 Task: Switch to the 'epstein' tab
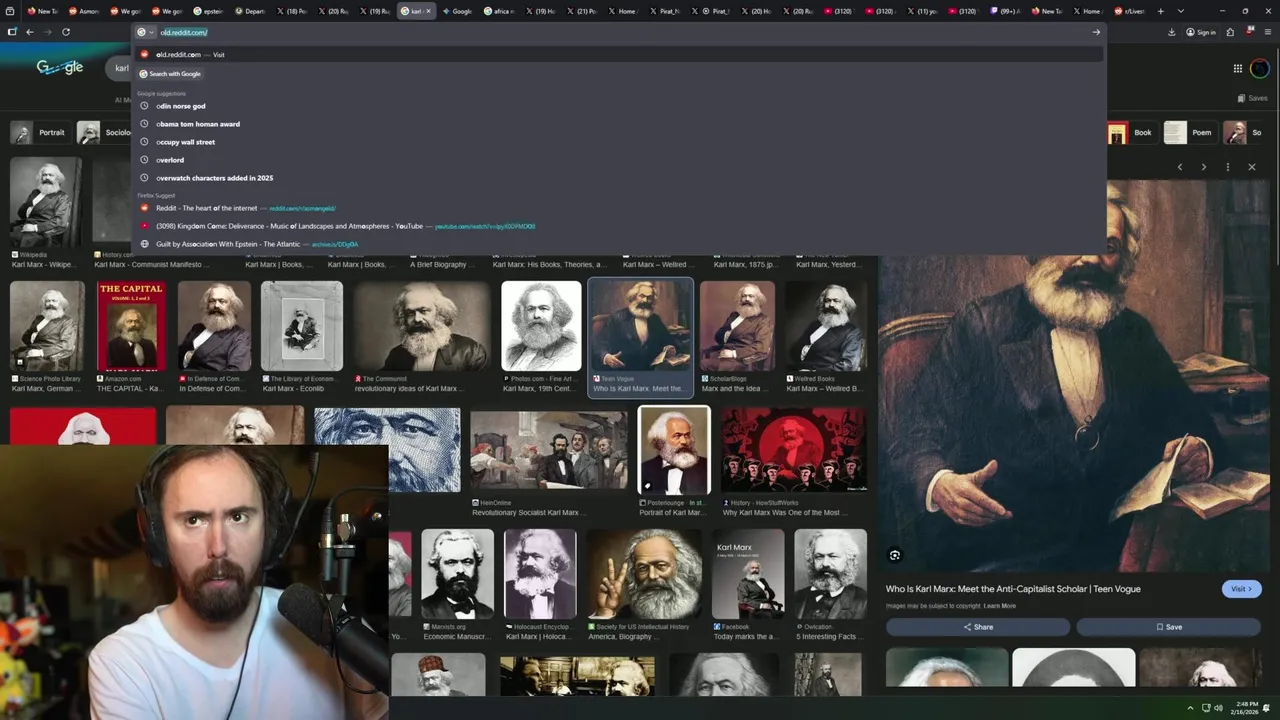208,11
